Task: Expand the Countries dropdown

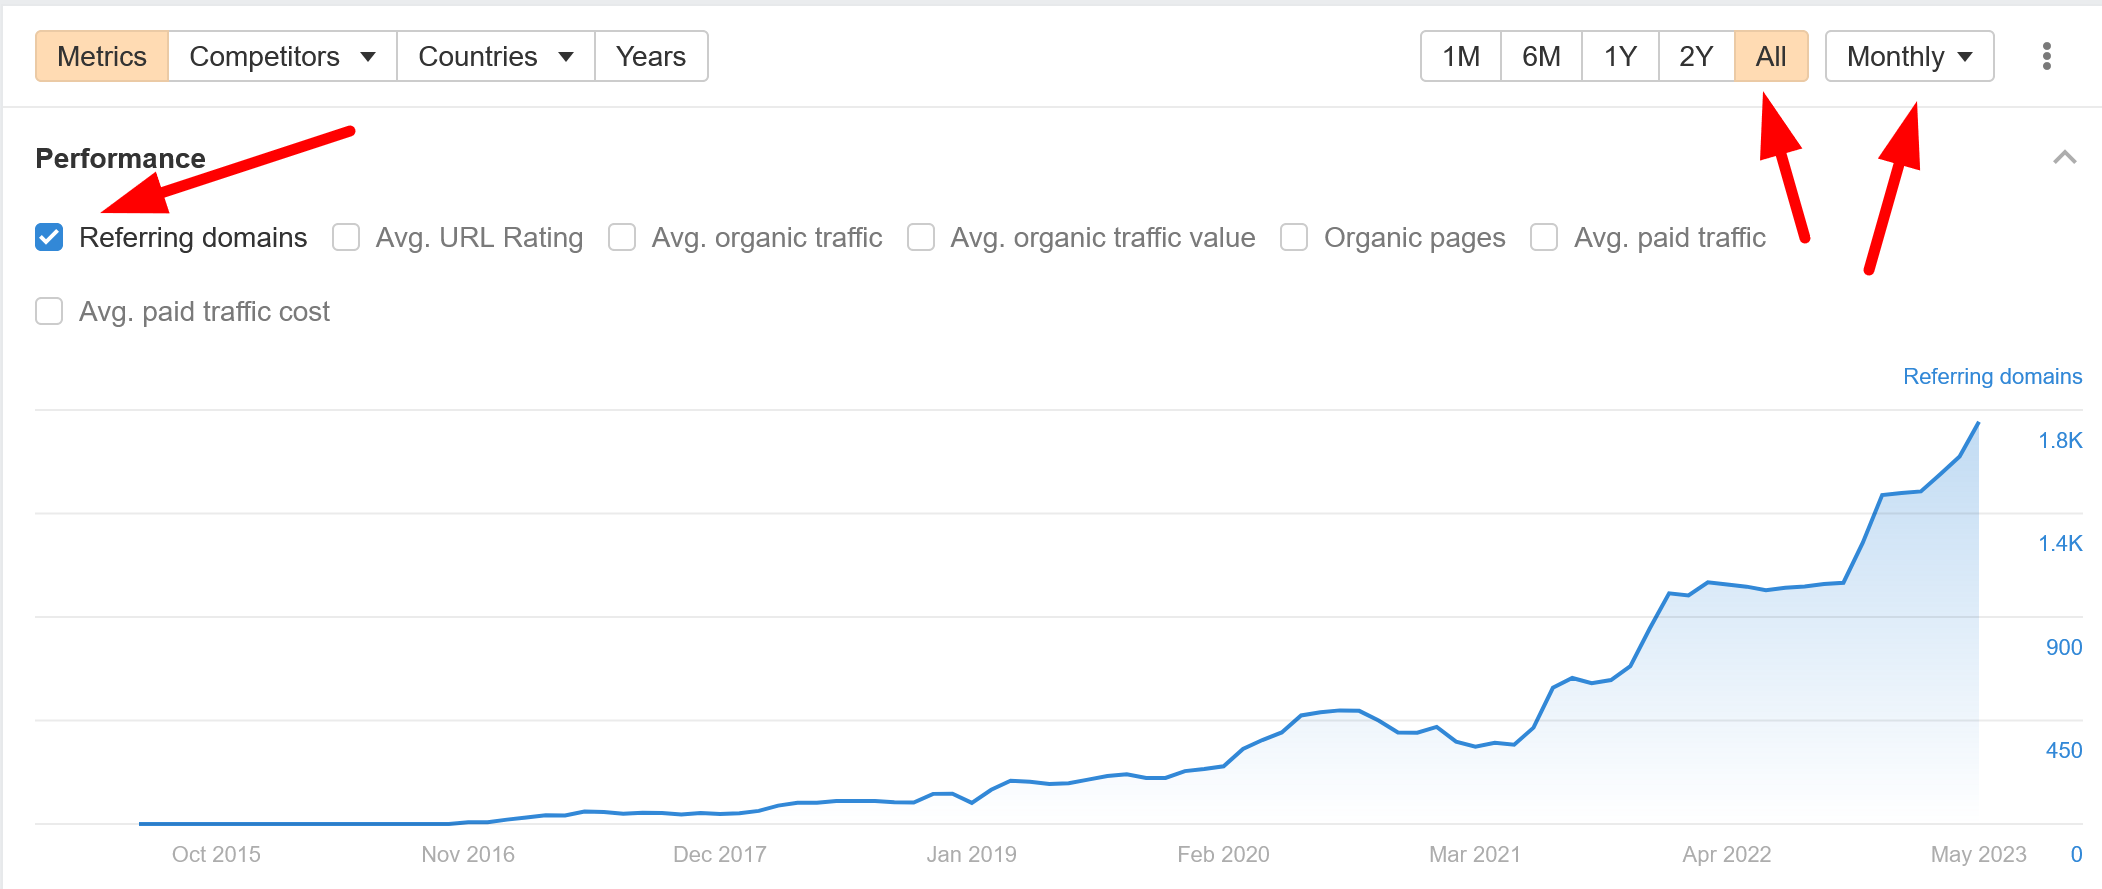Action: coord(496,56)
